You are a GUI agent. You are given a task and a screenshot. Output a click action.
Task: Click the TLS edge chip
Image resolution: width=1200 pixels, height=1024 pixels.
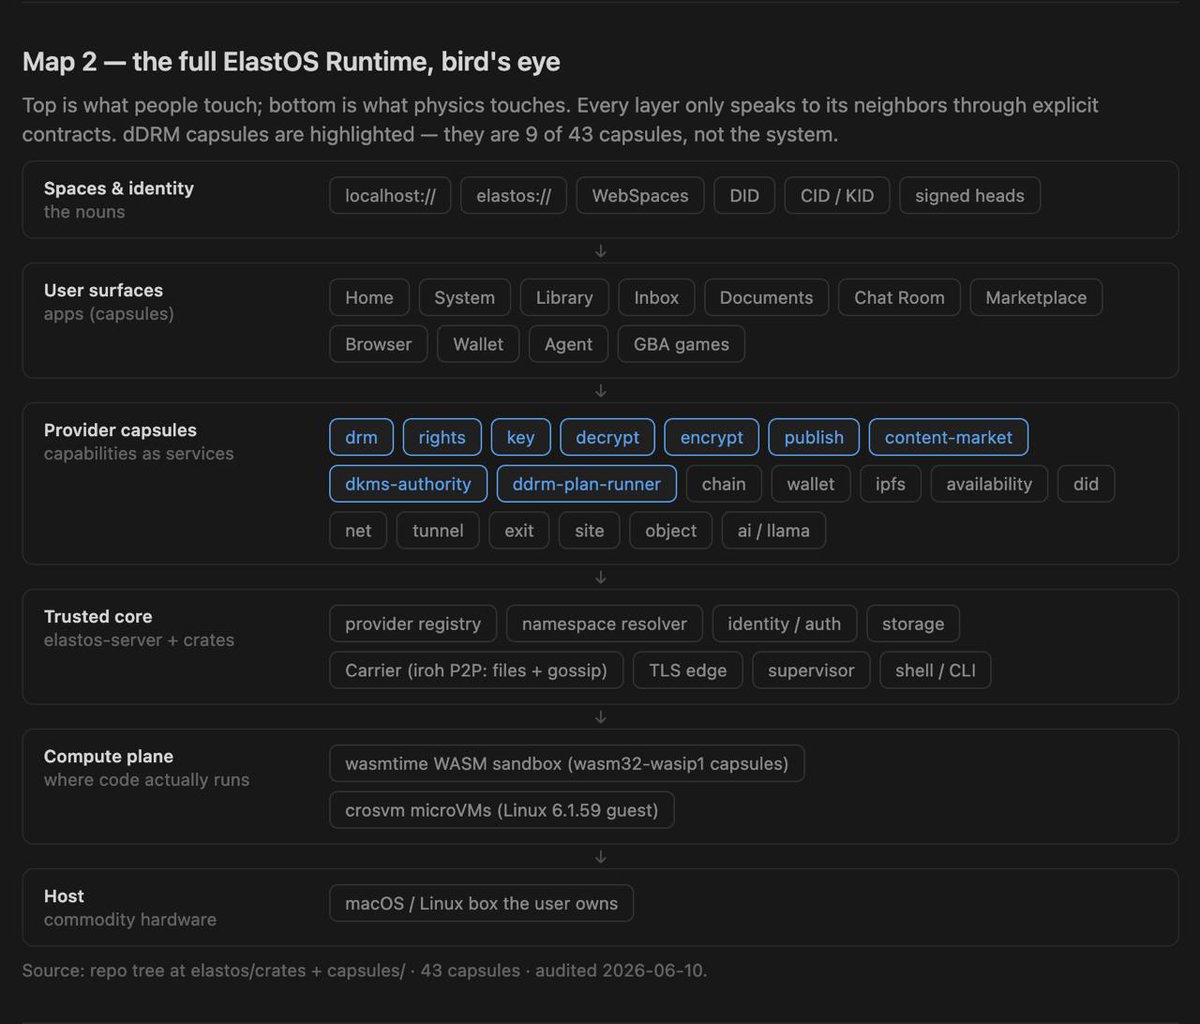tap(688, 670)
